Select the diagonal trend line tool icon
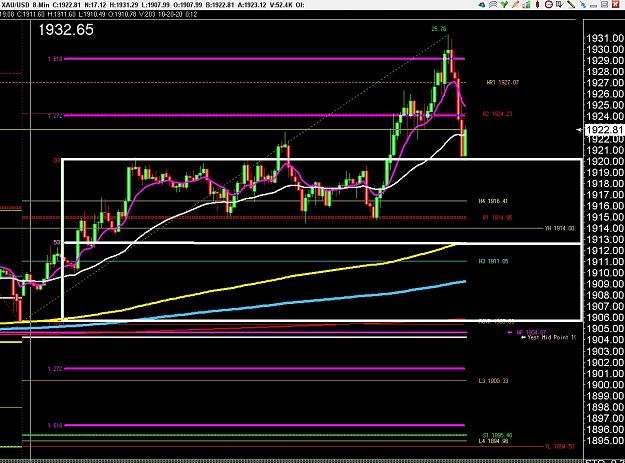 tap(571, 4)
